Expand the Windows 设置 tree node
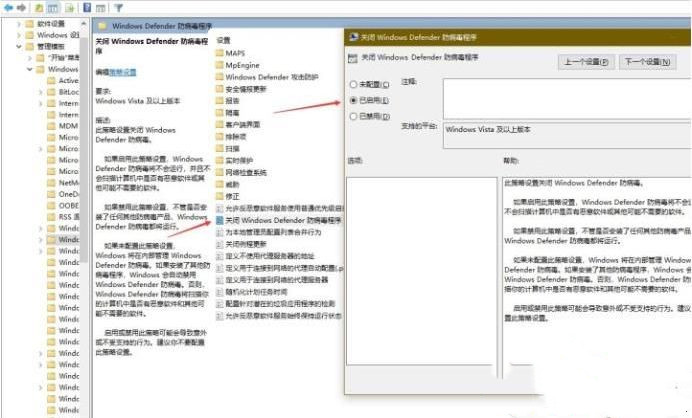The height and width of the screenshot is (418, 692). pos(19,35)
